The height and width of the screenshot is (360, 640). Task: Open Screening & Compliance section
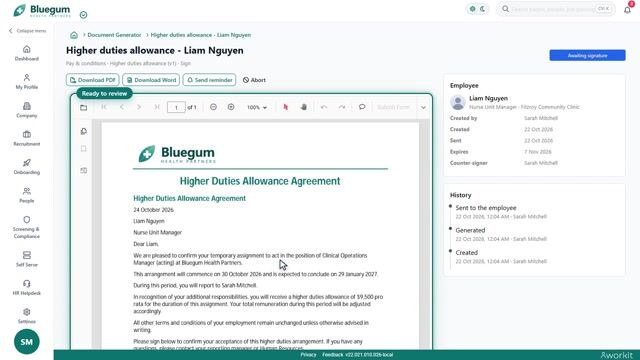(x=27, y=227)
